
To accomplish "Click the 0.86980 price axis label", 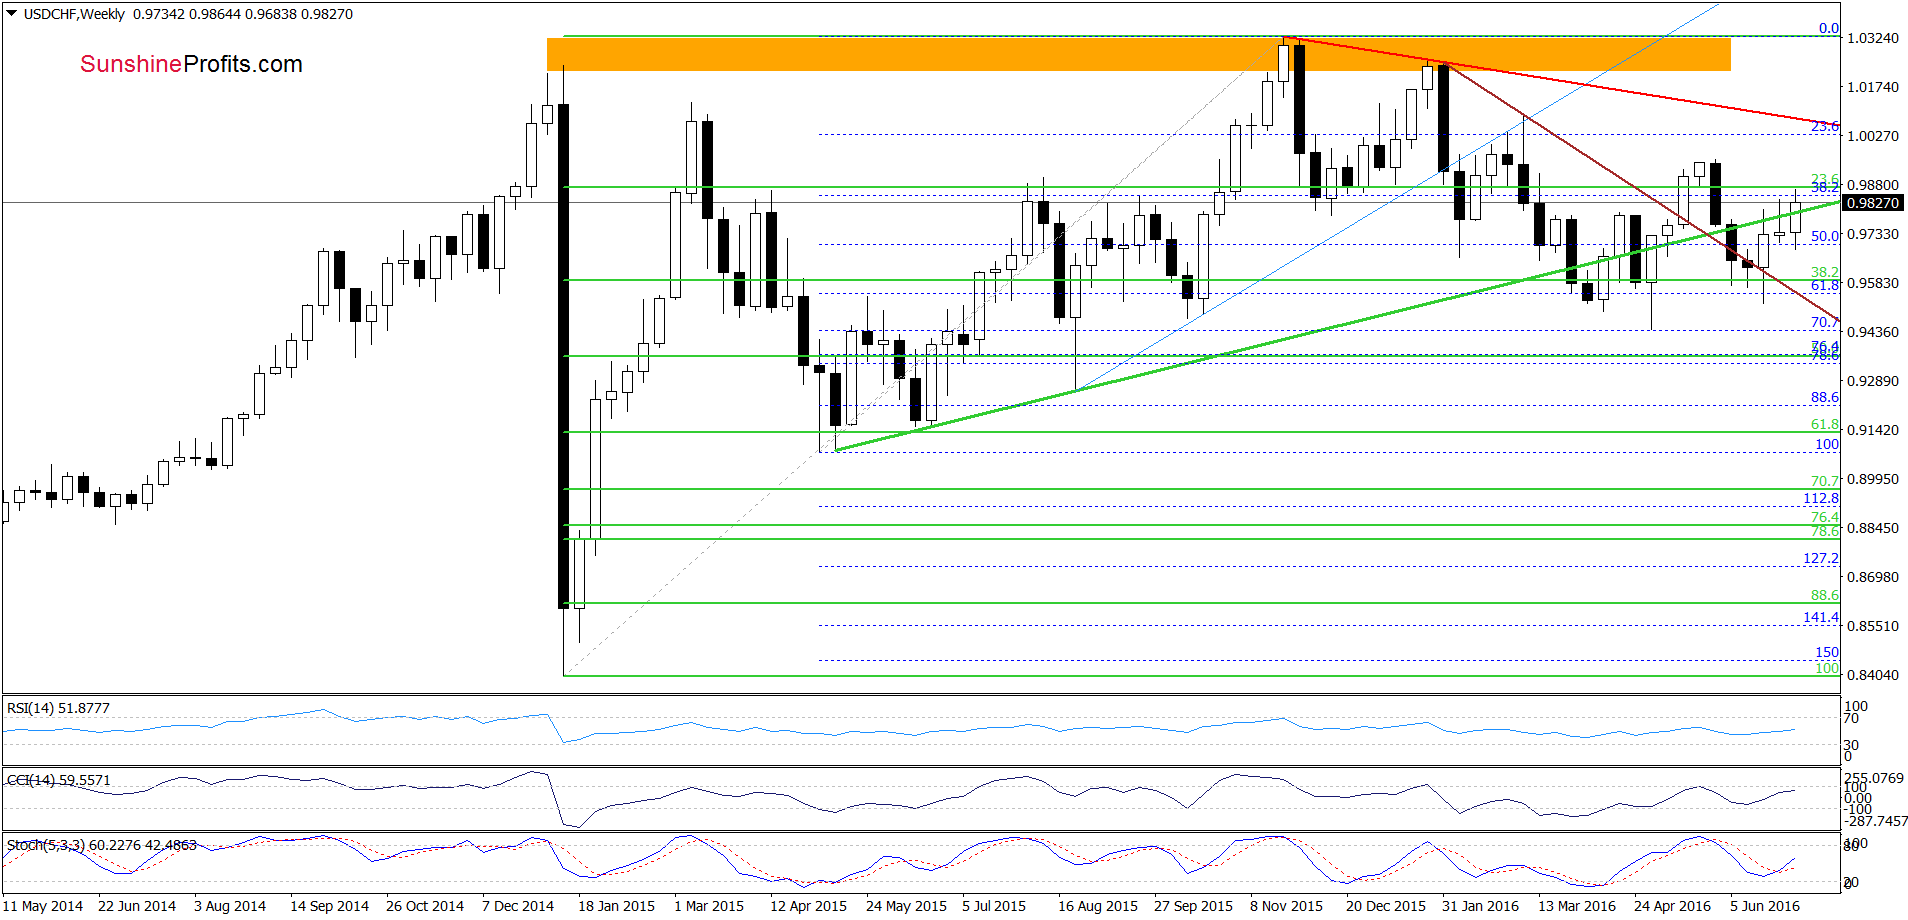I will click(x=1873, y=577).
